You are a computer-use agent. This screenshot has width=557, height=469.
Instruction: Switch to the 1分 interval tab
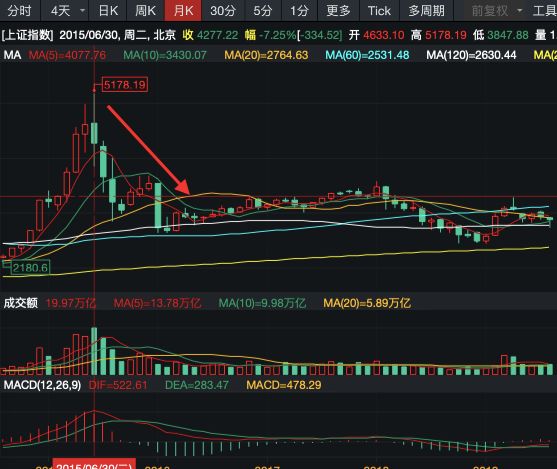click(299, 11)
